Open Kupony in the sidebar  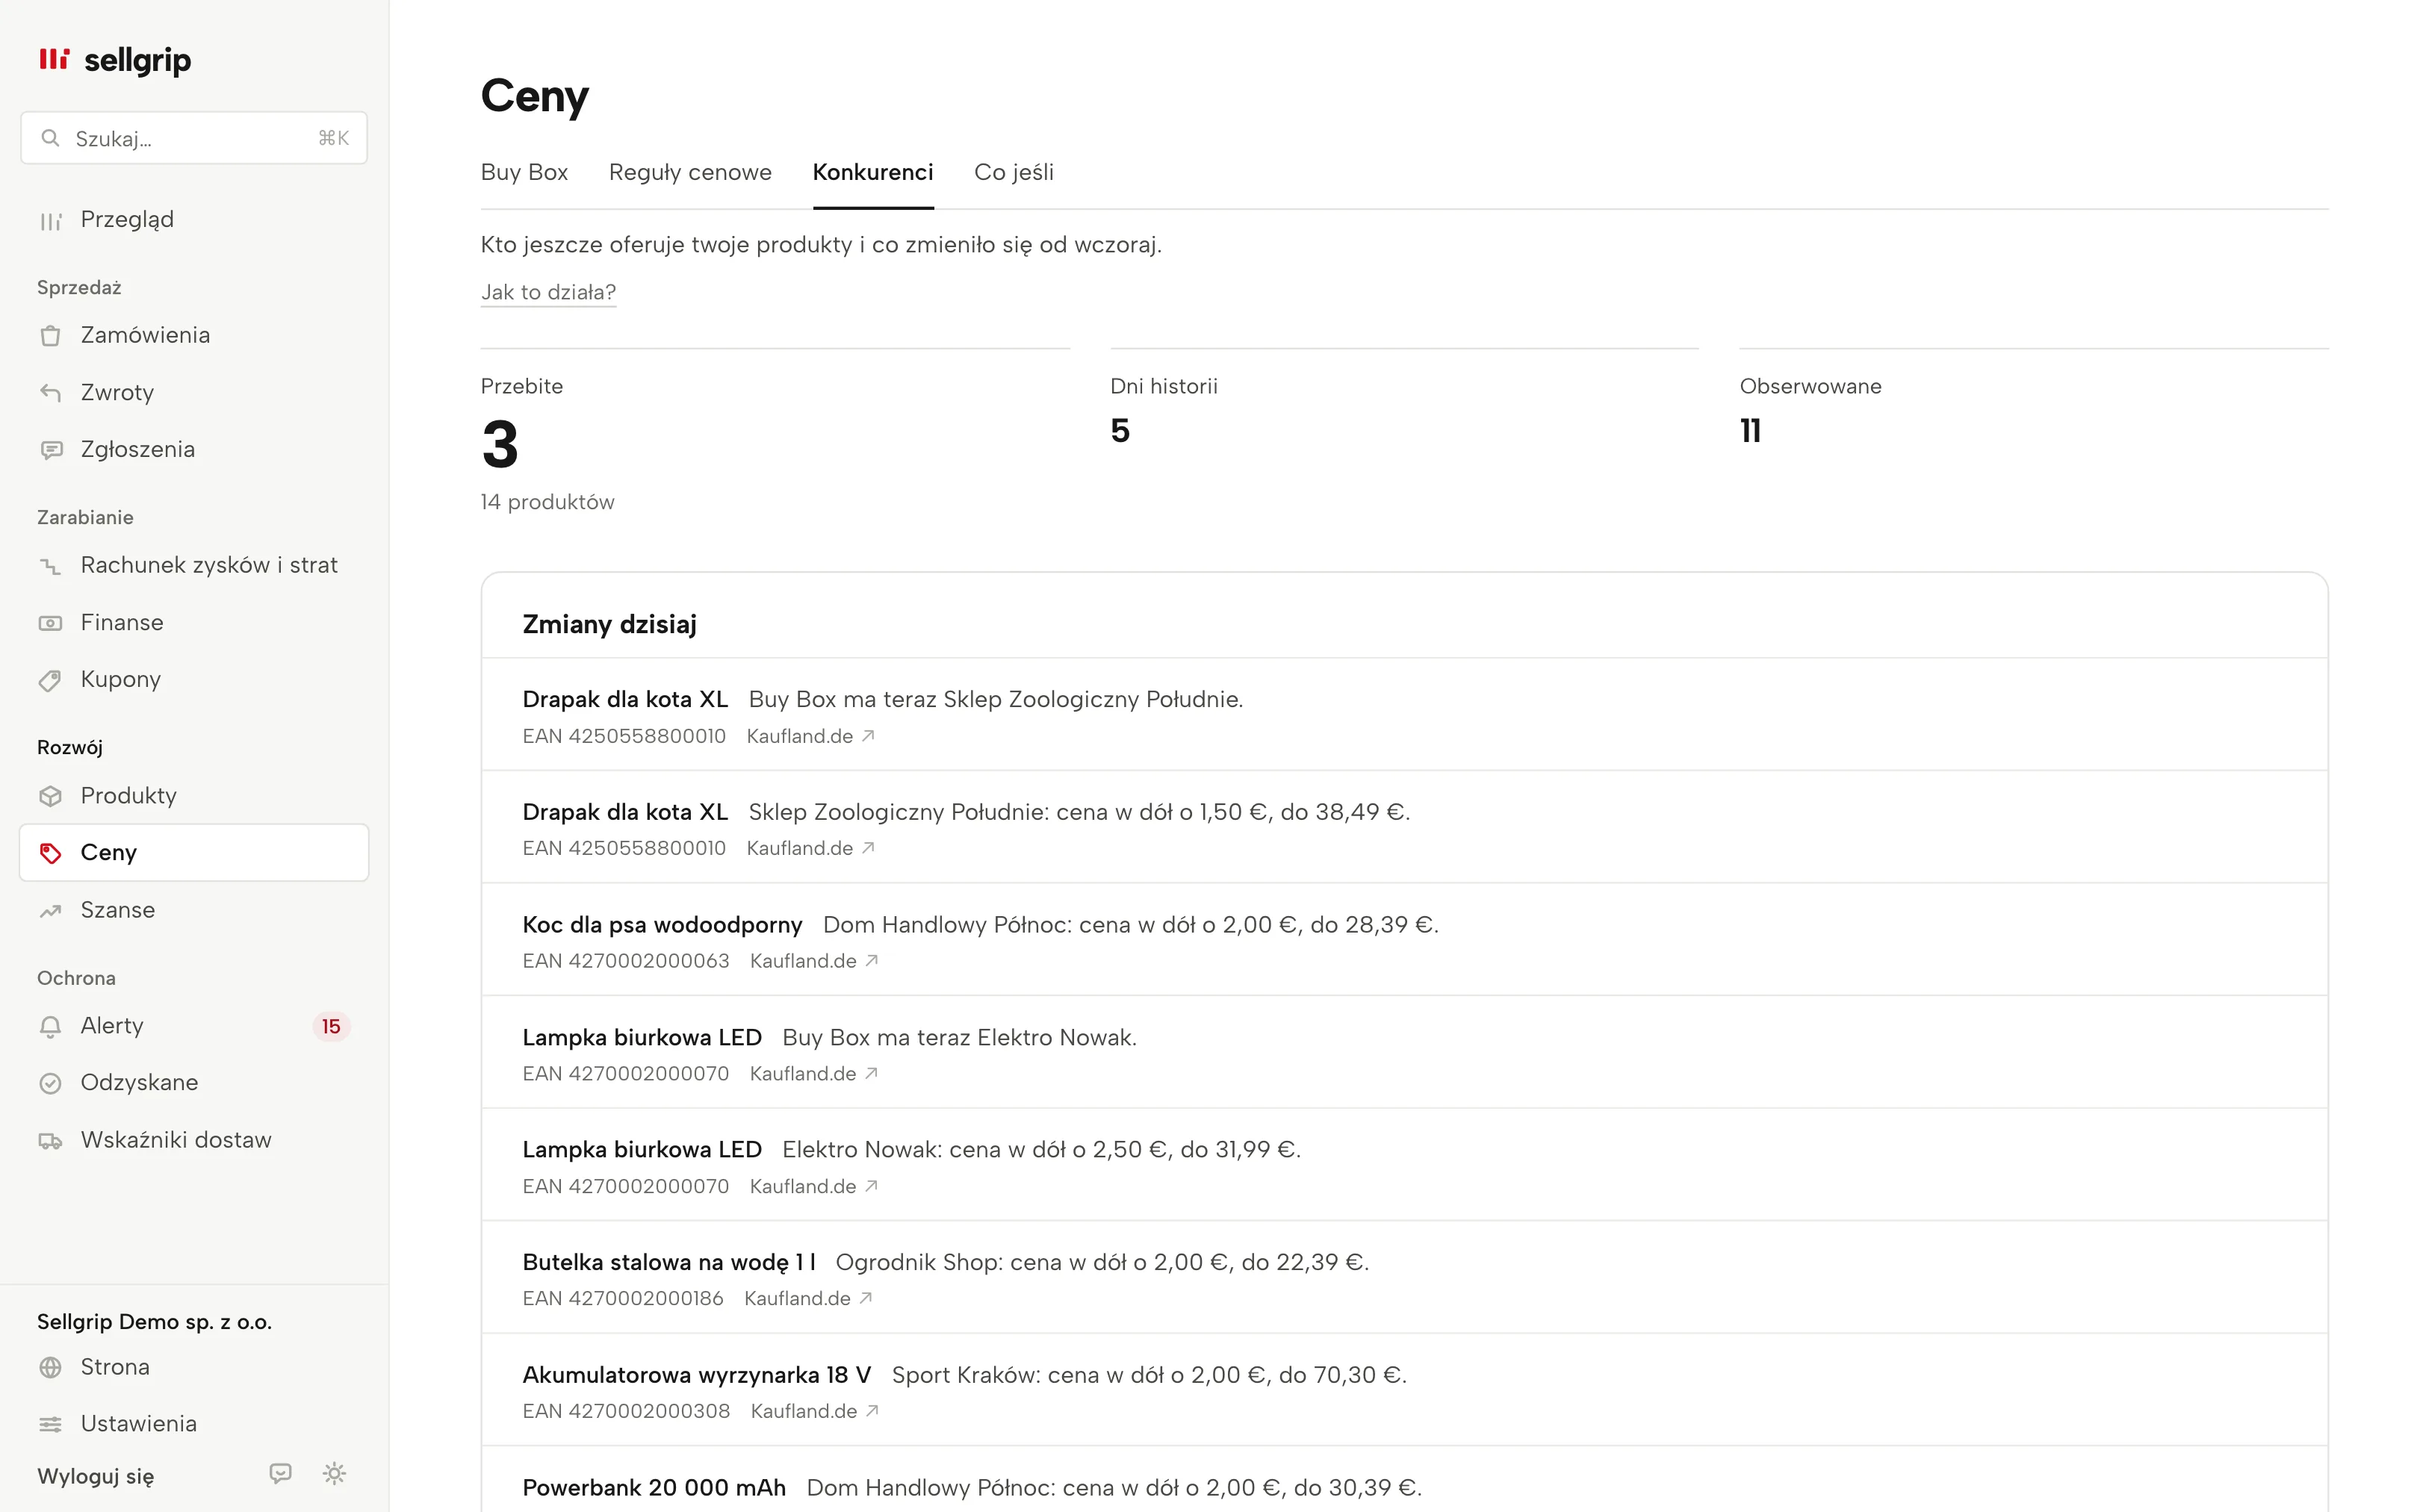pos(194,679)
